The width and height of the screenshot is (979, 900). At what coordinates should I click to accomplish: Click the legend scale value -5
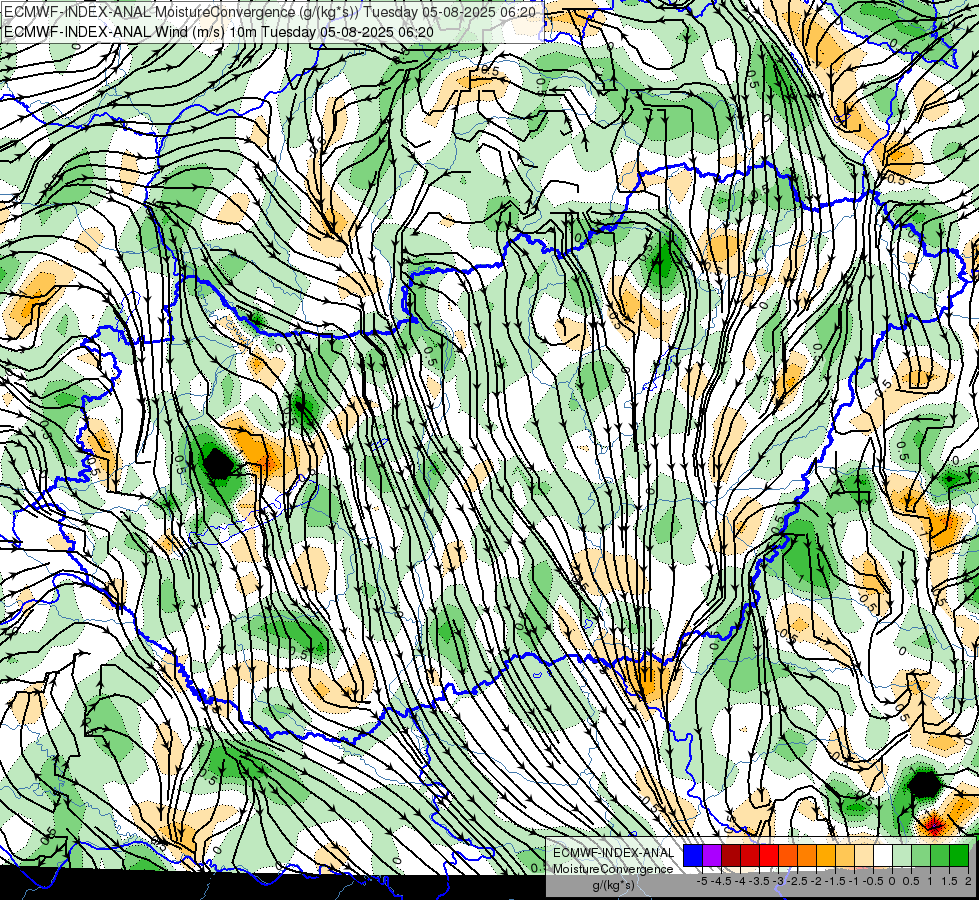pos(702,881)
